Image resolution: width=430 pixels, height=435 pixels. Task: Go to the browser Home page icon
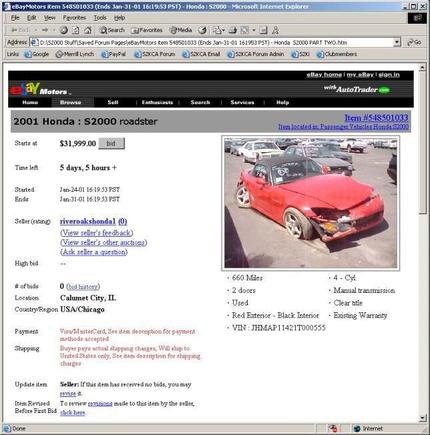point(88,30)
